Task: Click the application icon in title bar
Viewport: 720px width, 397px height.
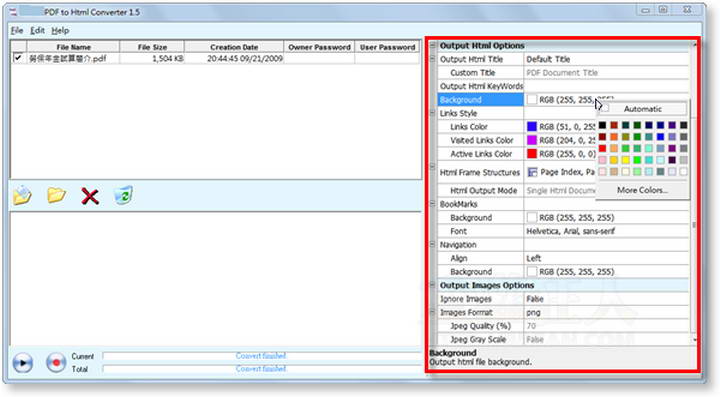Action: (x=14, y=12)
